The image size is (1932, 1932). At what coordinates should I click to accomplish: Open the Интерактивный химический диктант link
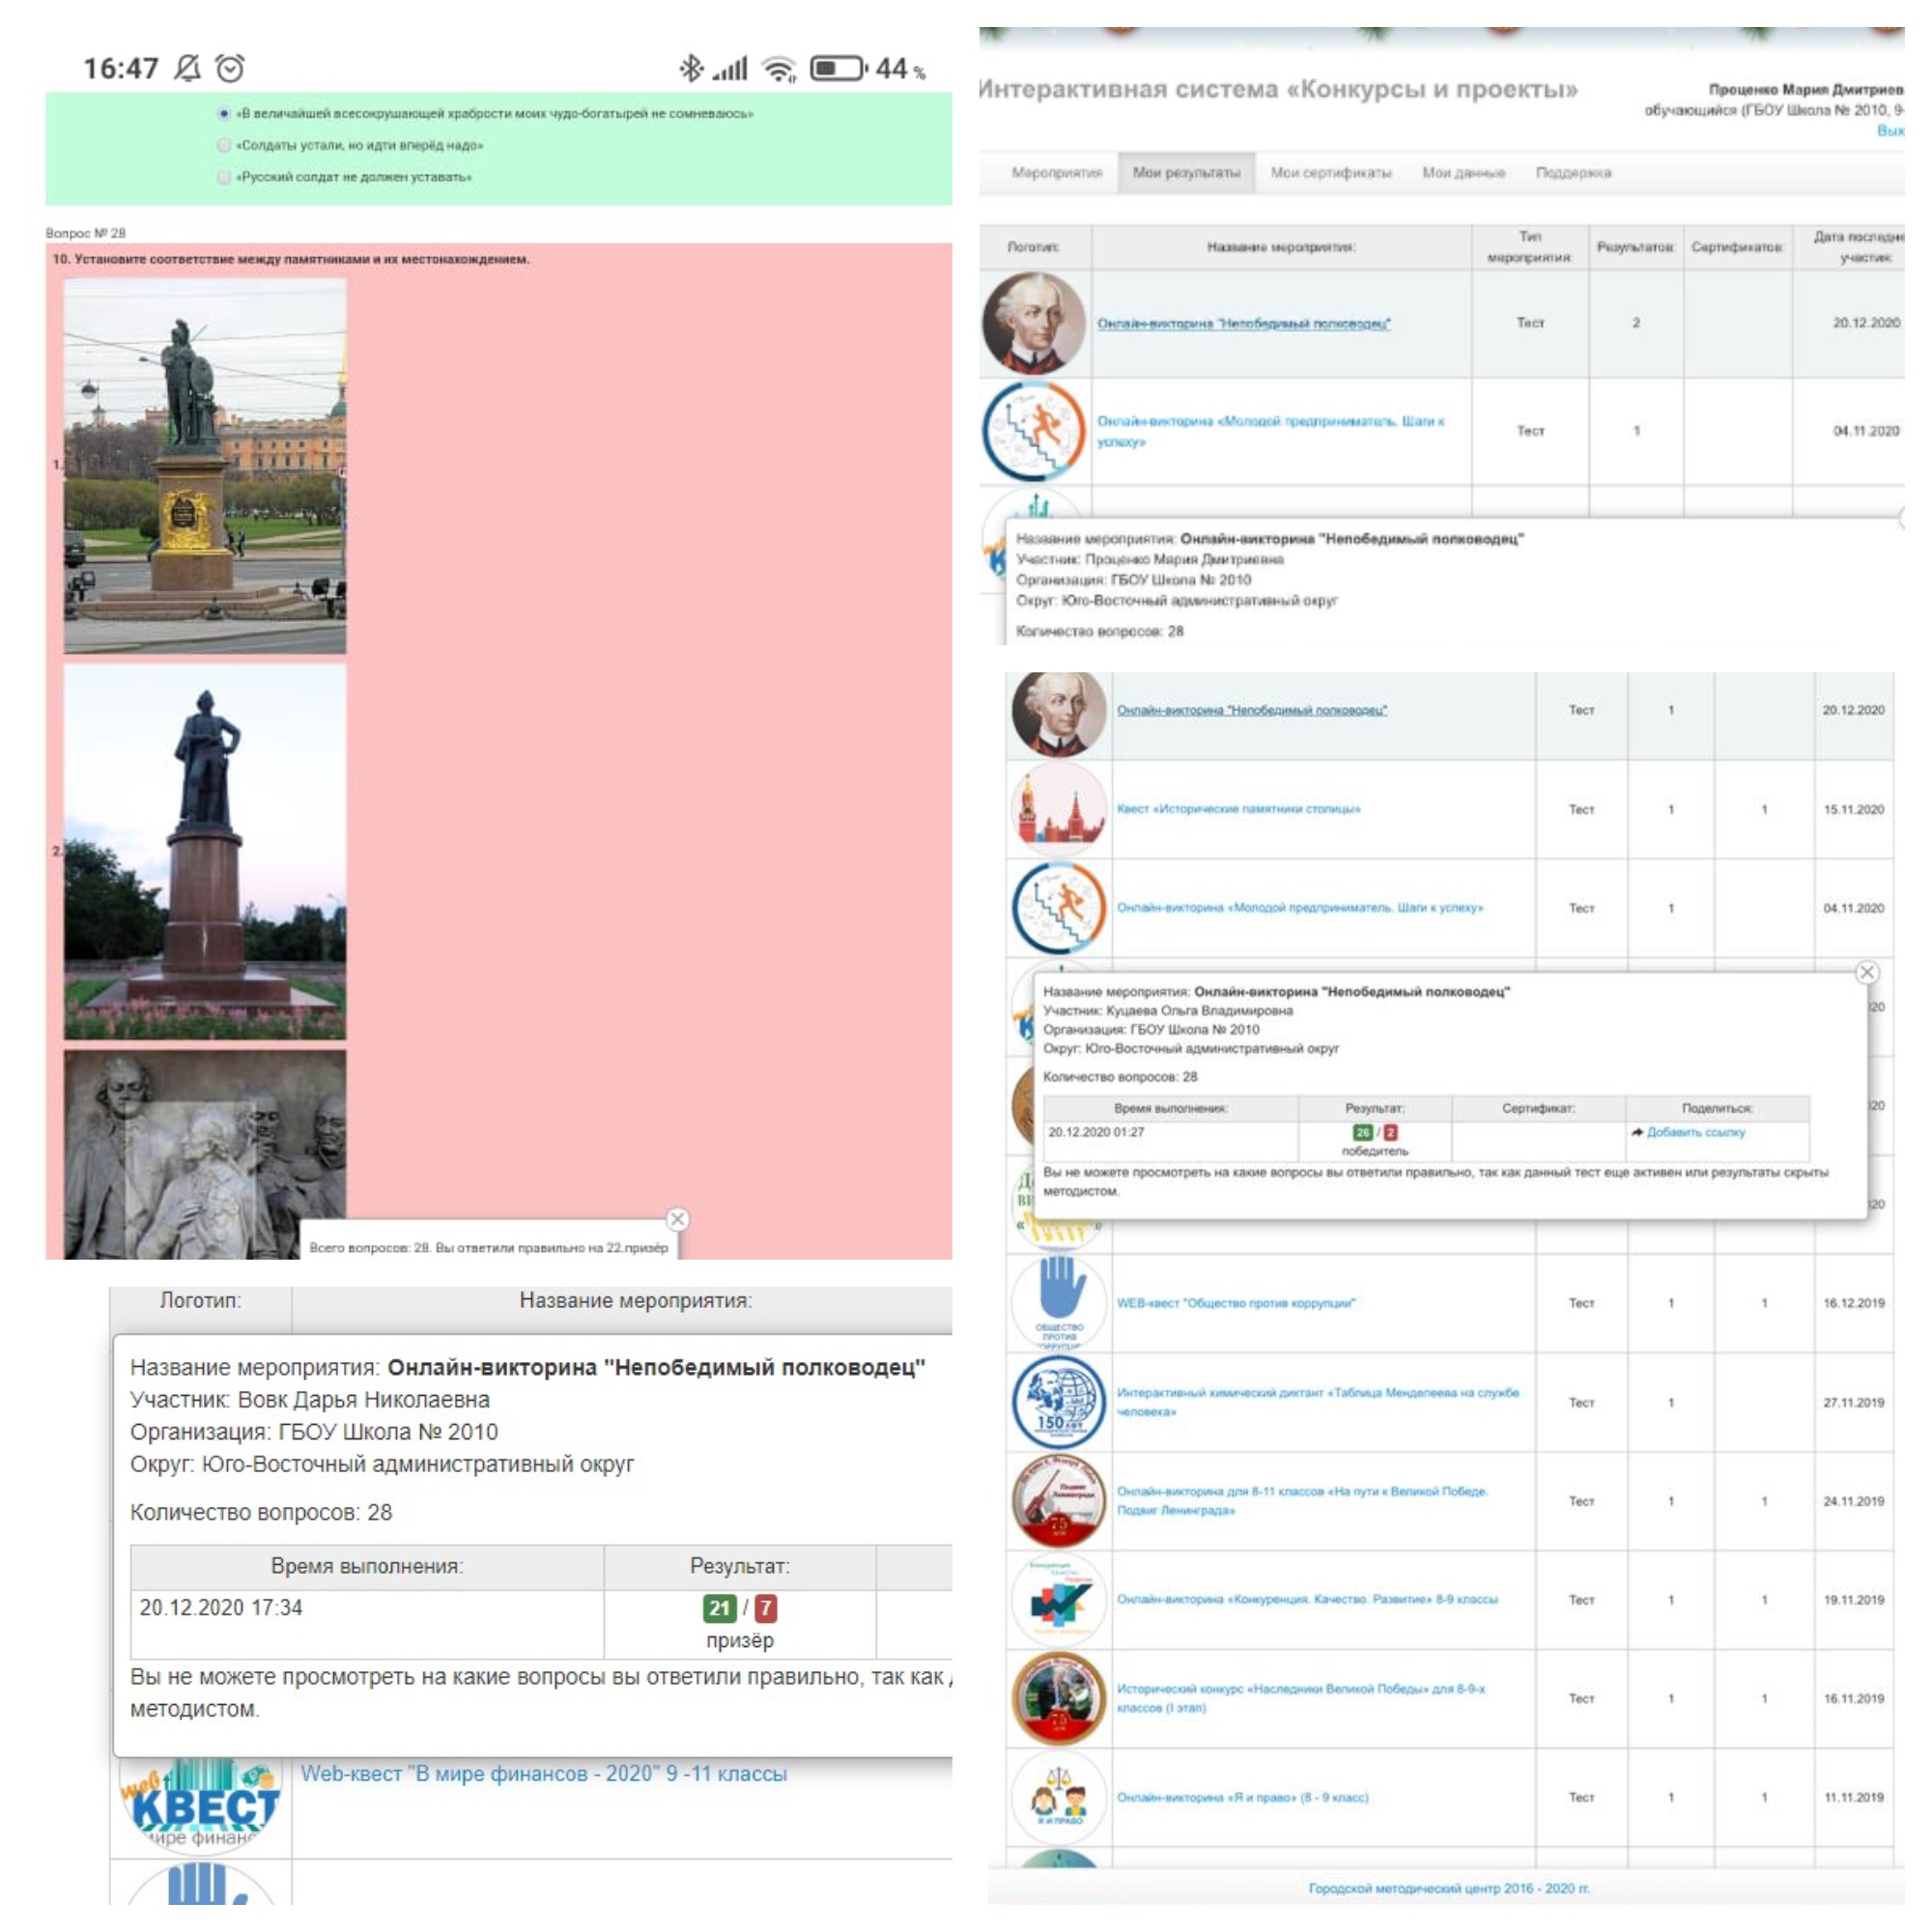pyautogui.click(x=1317, y=1402)
